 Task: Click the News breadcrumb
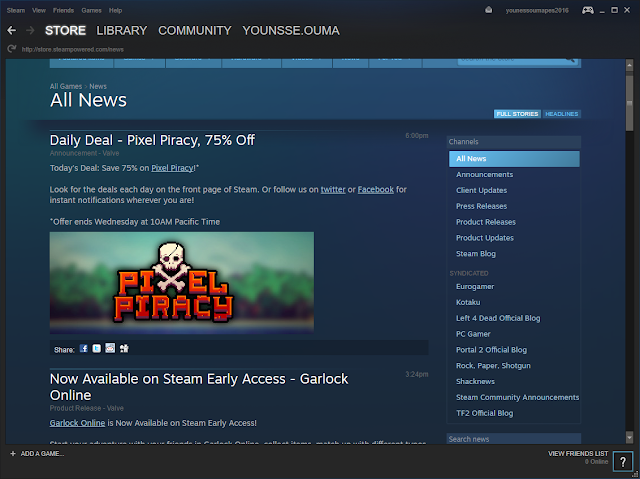98,86
